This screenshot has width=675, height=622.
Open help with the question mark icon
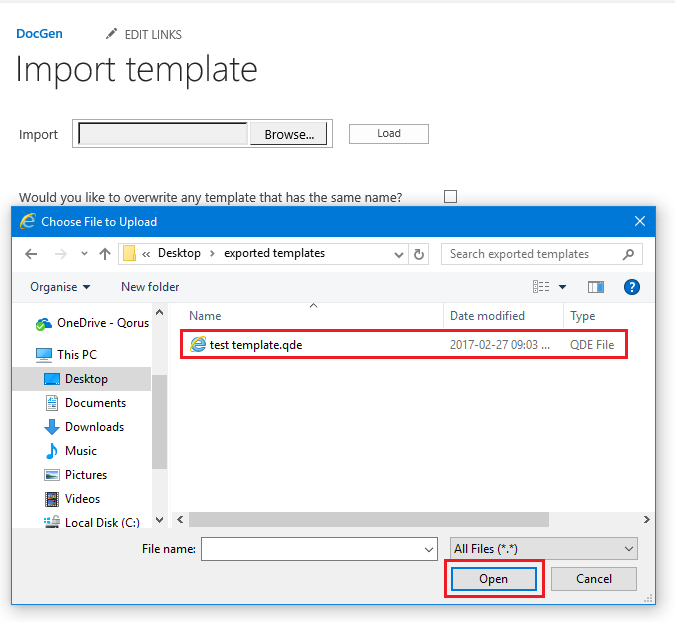(x=632, y=287)
